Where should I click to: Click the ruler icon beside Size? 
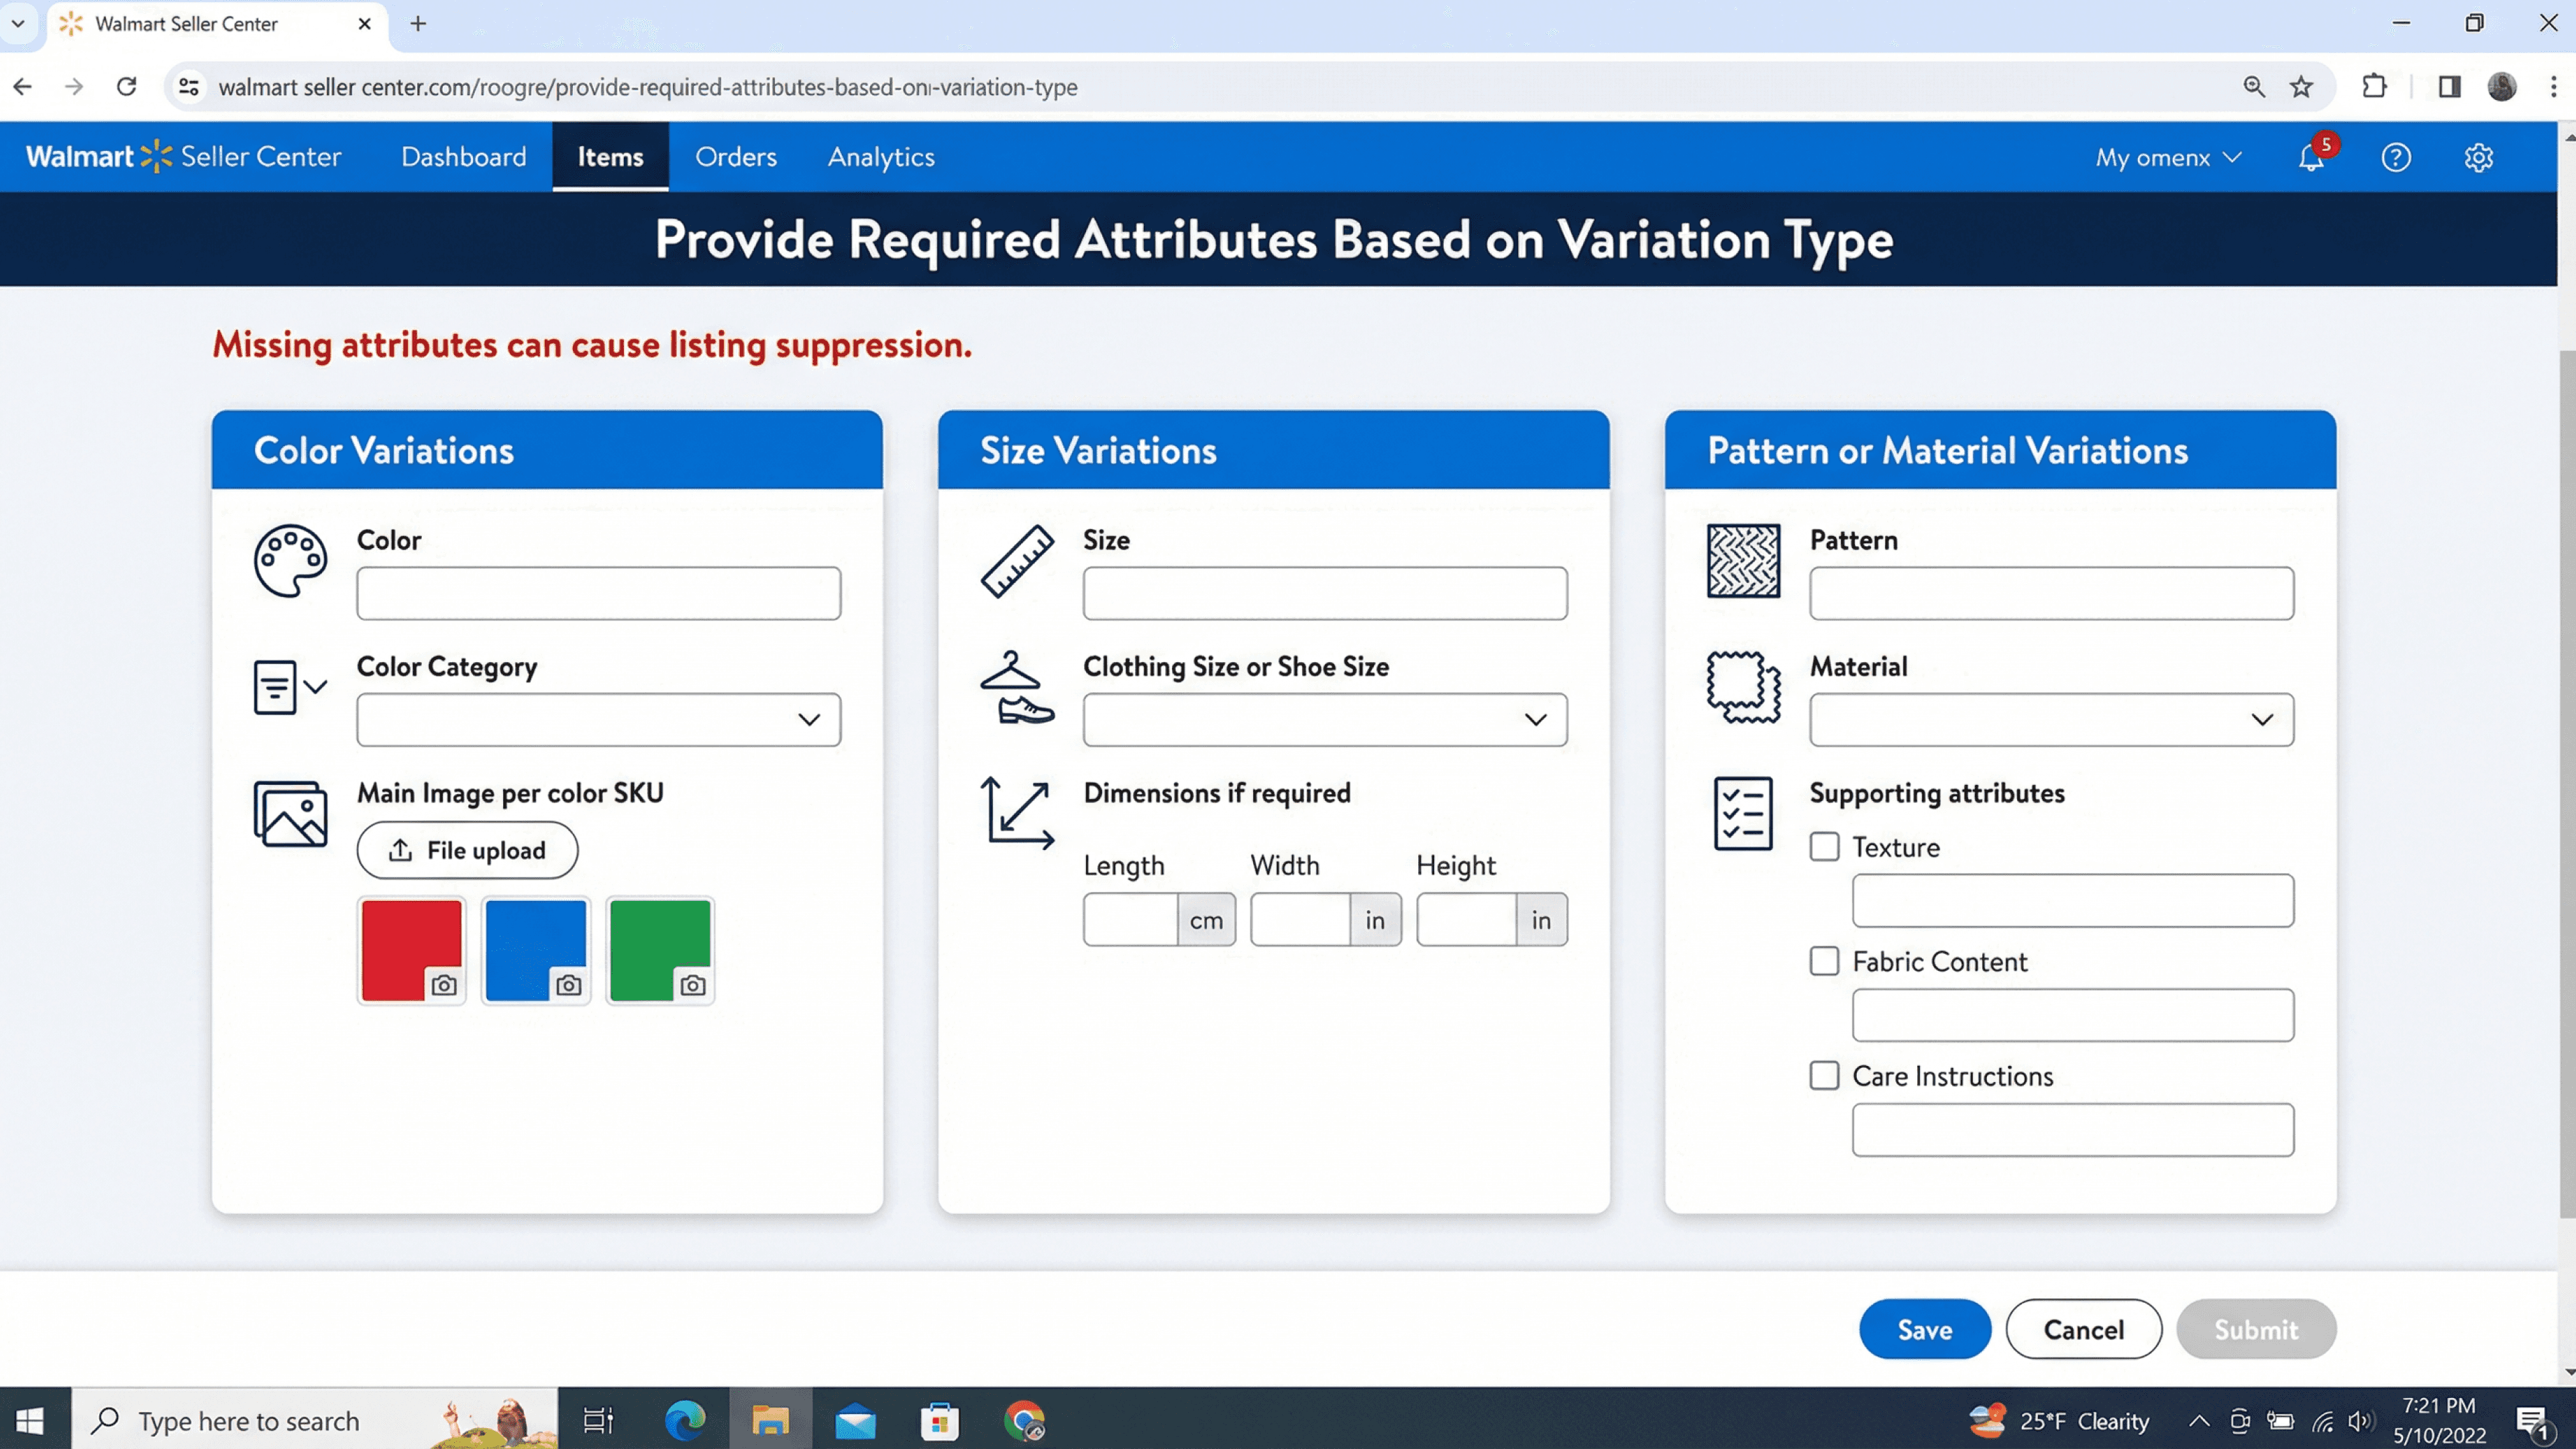pyautogui.click(x=1017, y=561)
